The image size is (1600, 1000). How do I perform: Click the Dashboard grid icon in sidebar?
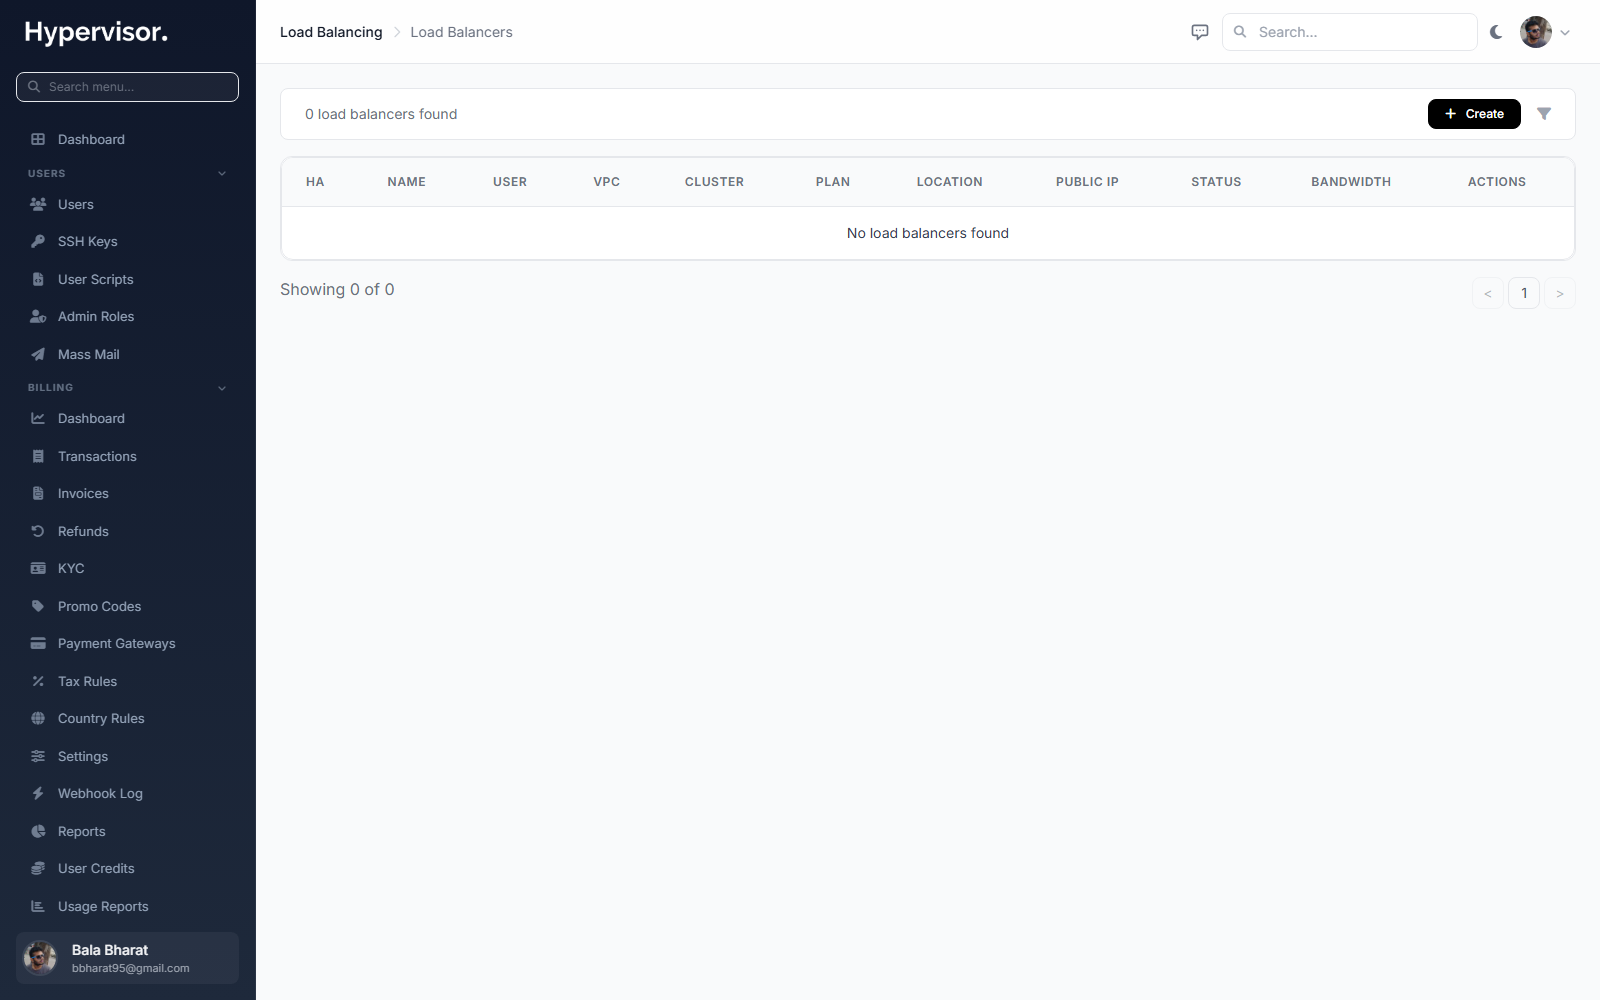(38, 139)
